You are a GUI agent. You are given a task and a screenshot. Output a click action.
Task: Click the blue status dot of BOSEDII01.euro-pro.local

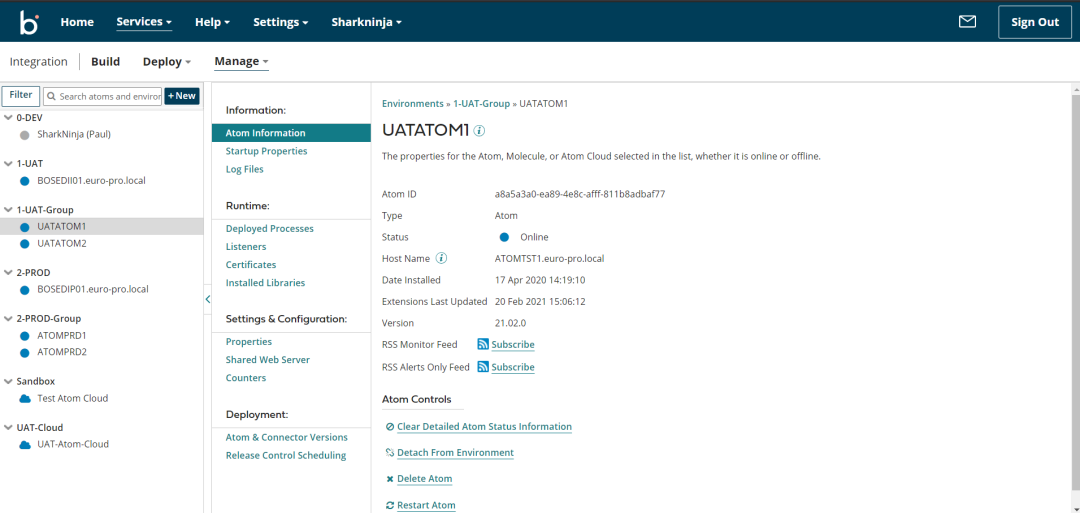(25, 181)
